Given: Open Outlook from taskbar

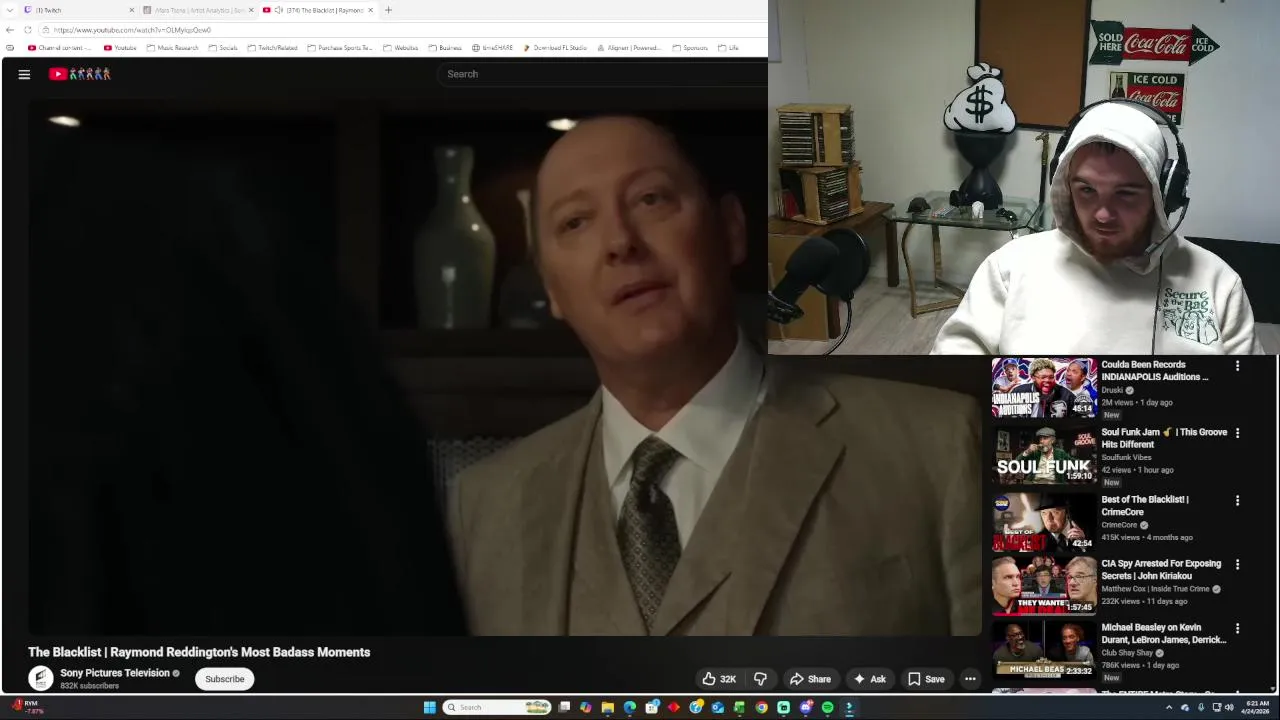Looking at the screenshot, I should 717,708.
